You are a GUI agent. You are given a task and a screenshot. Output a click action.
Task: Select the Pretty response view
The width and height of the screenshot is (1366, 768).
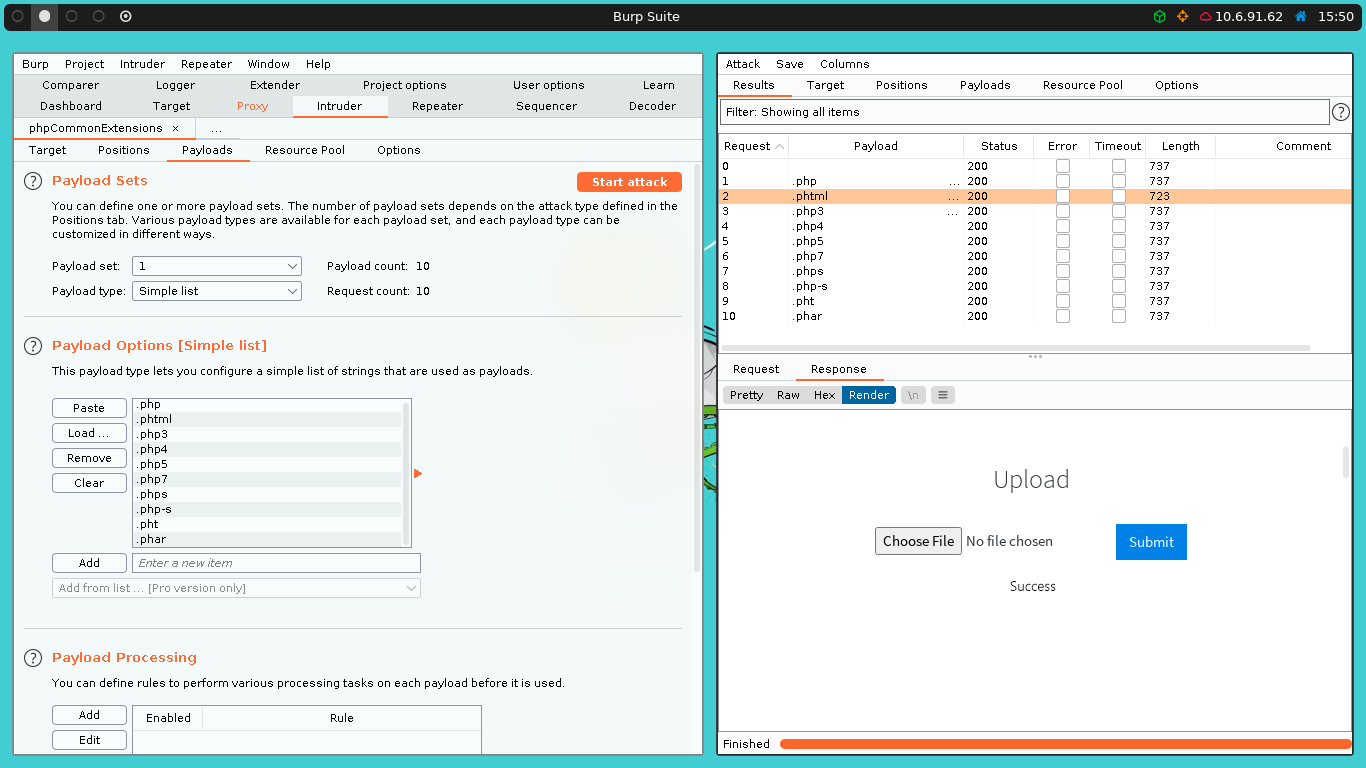(x=746, y=395)
